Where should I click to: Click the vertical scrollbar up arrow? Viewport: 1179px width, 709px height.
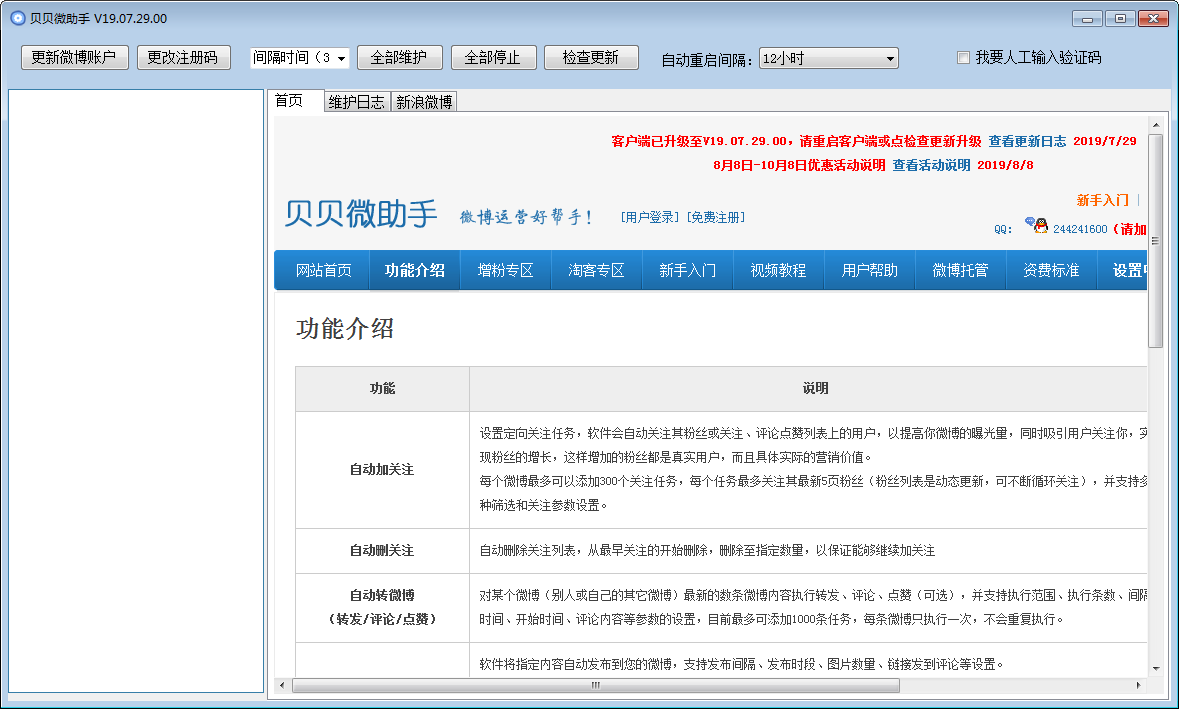tap(1156, 125)
